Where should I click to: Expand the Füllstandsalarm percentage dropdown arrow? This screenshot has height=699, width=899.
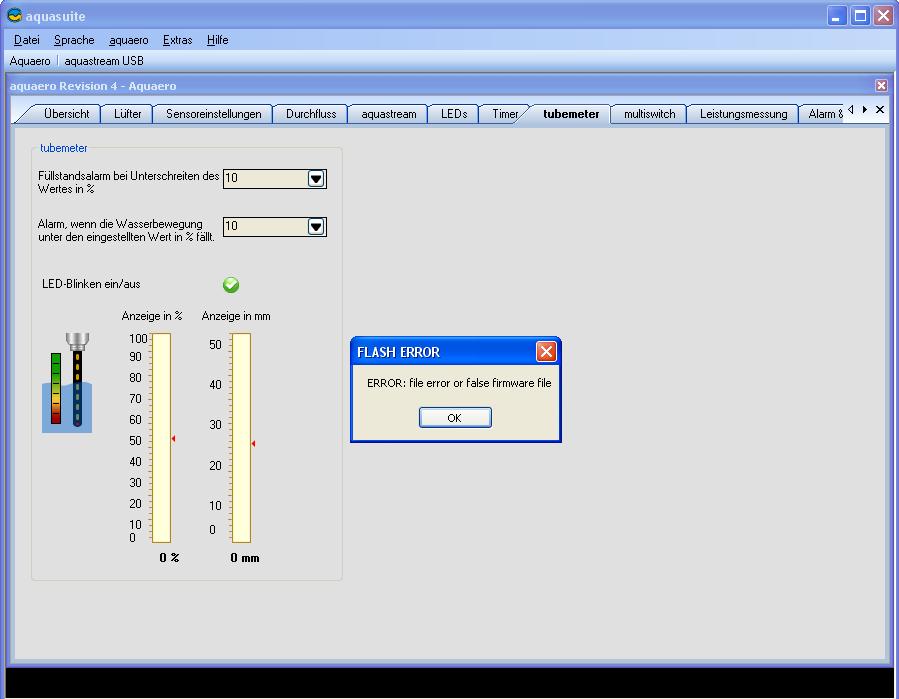[x=316, y=179]
